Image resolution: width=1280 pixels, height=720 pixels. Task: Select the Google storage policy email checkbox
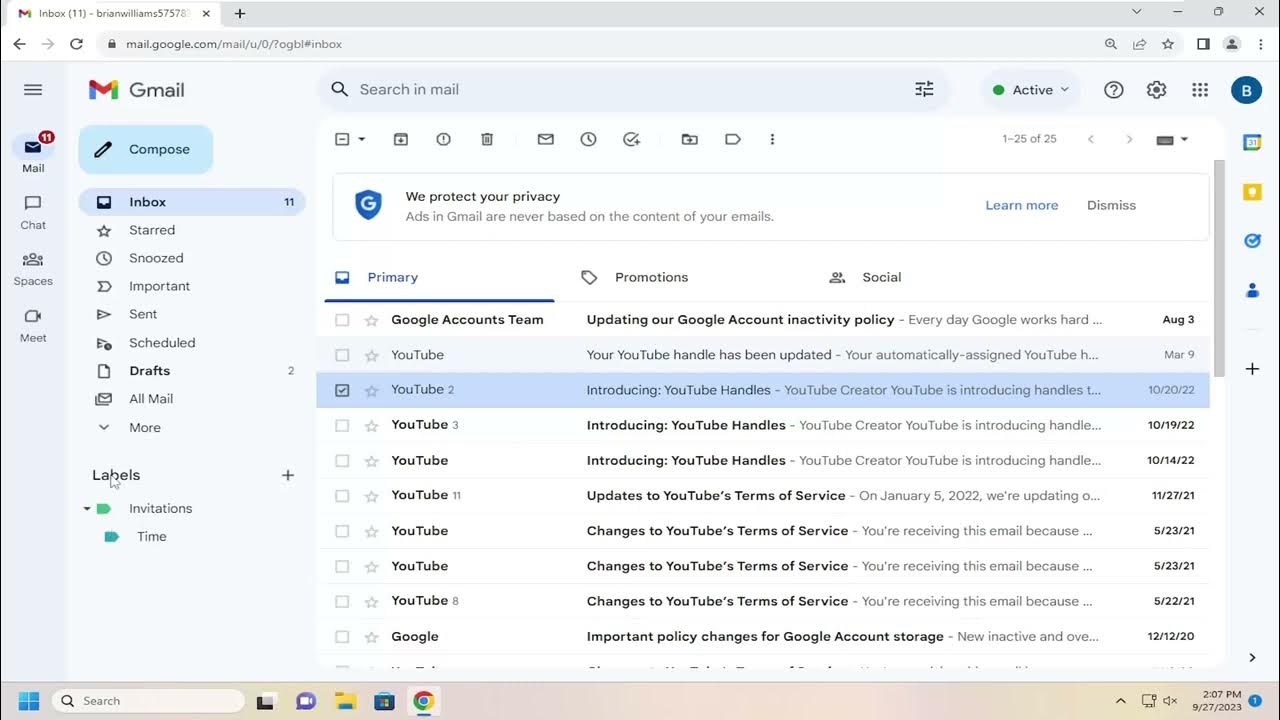pyautogui.click(x=342, y=637)
